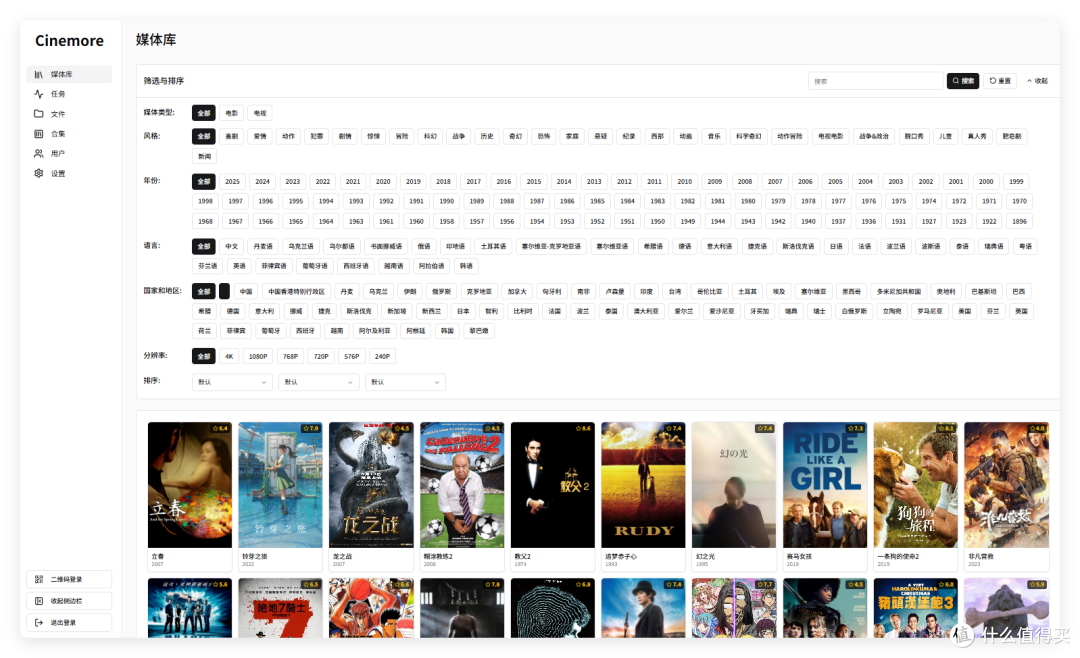
Task: Select 中文 language filter
Action: click(x=231, y=247)
